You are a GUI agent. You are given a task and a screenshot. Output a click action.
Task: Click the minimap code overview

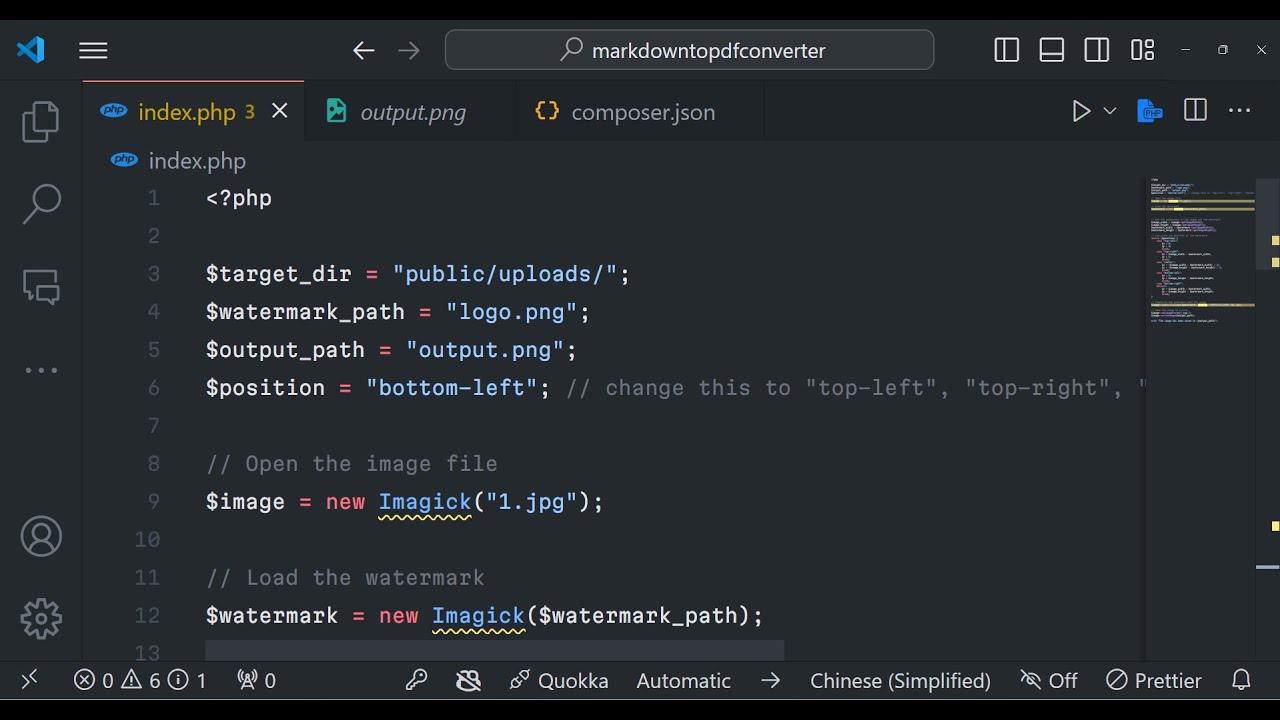pos(1199,250)
